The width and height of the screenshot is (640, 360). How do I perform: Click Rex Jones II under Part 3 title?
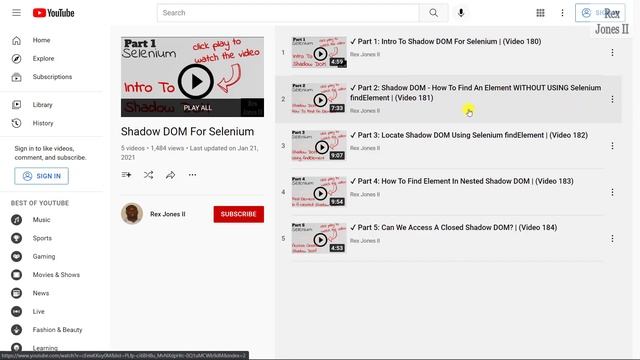pyautogui.click(x=365, y=148)
